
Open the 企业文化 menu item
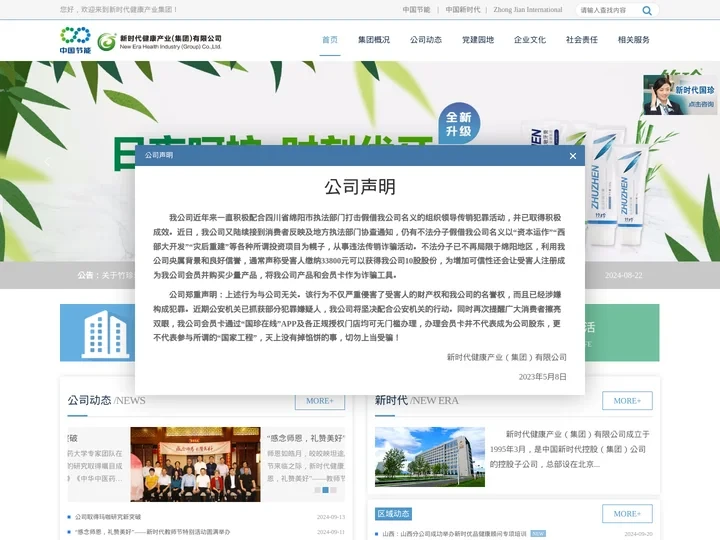click(529, 40)
